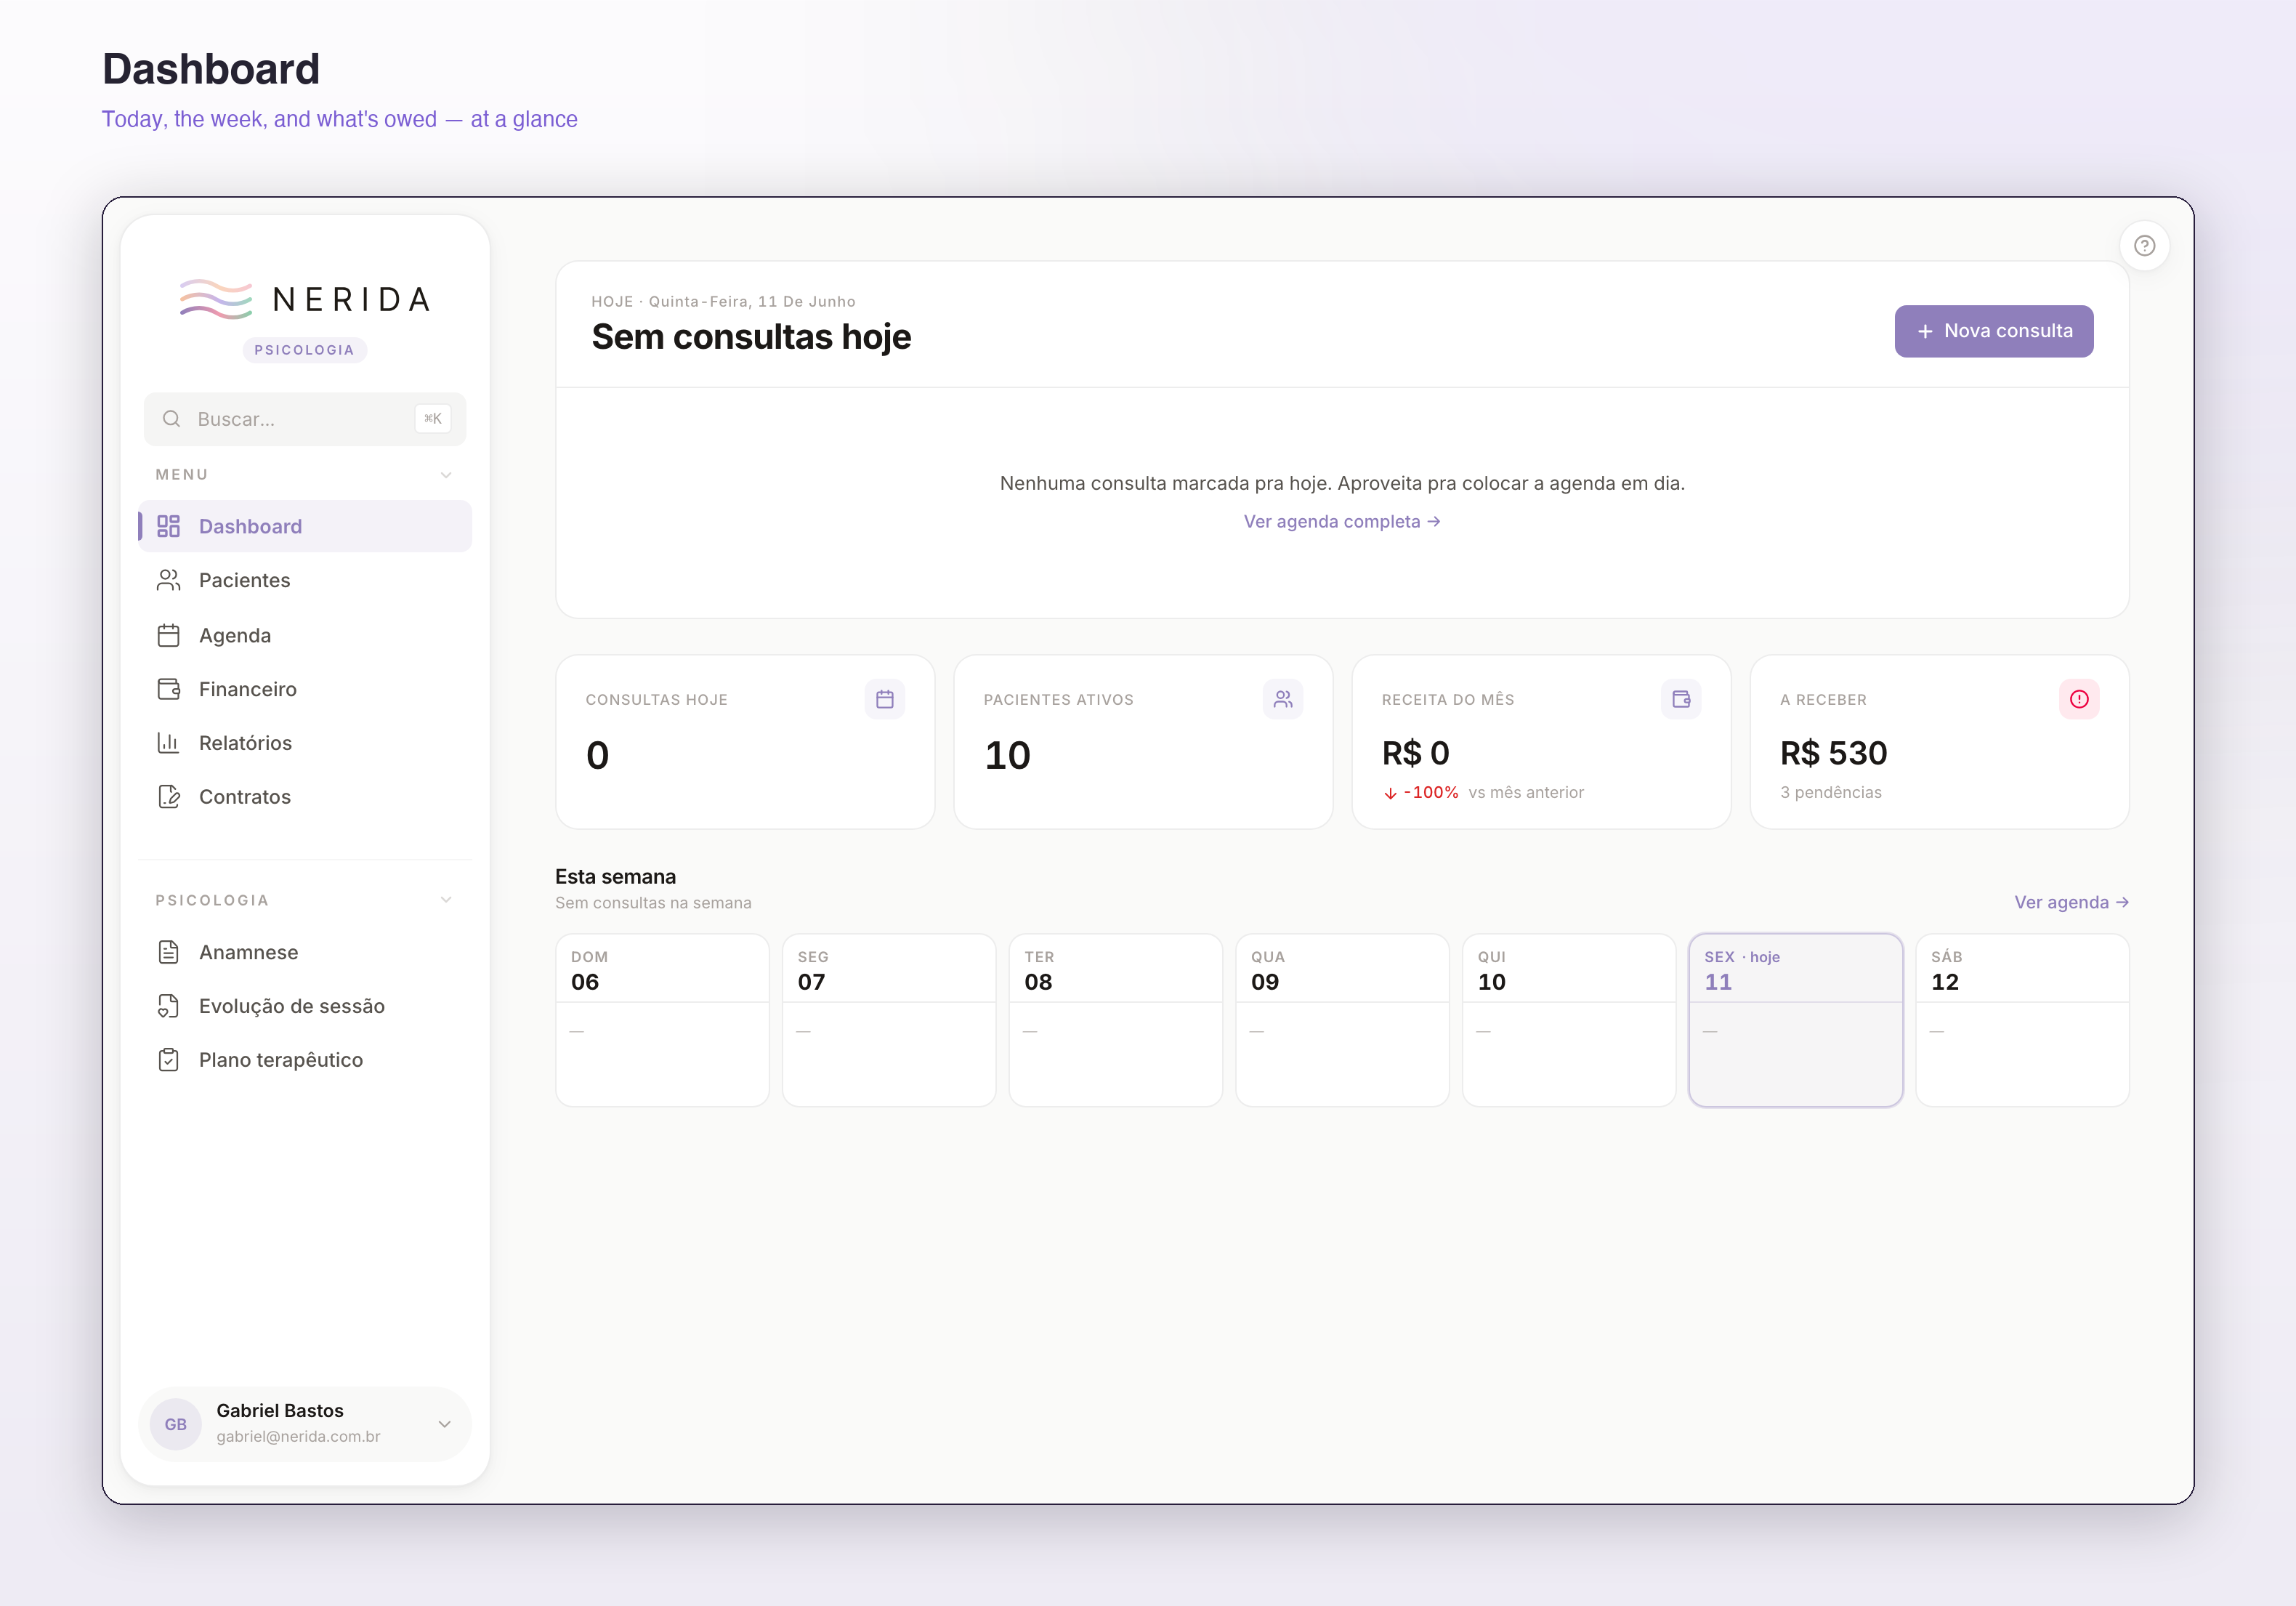Open Evolução de sessão page

pyautogui.click(x=305, y=1006)
